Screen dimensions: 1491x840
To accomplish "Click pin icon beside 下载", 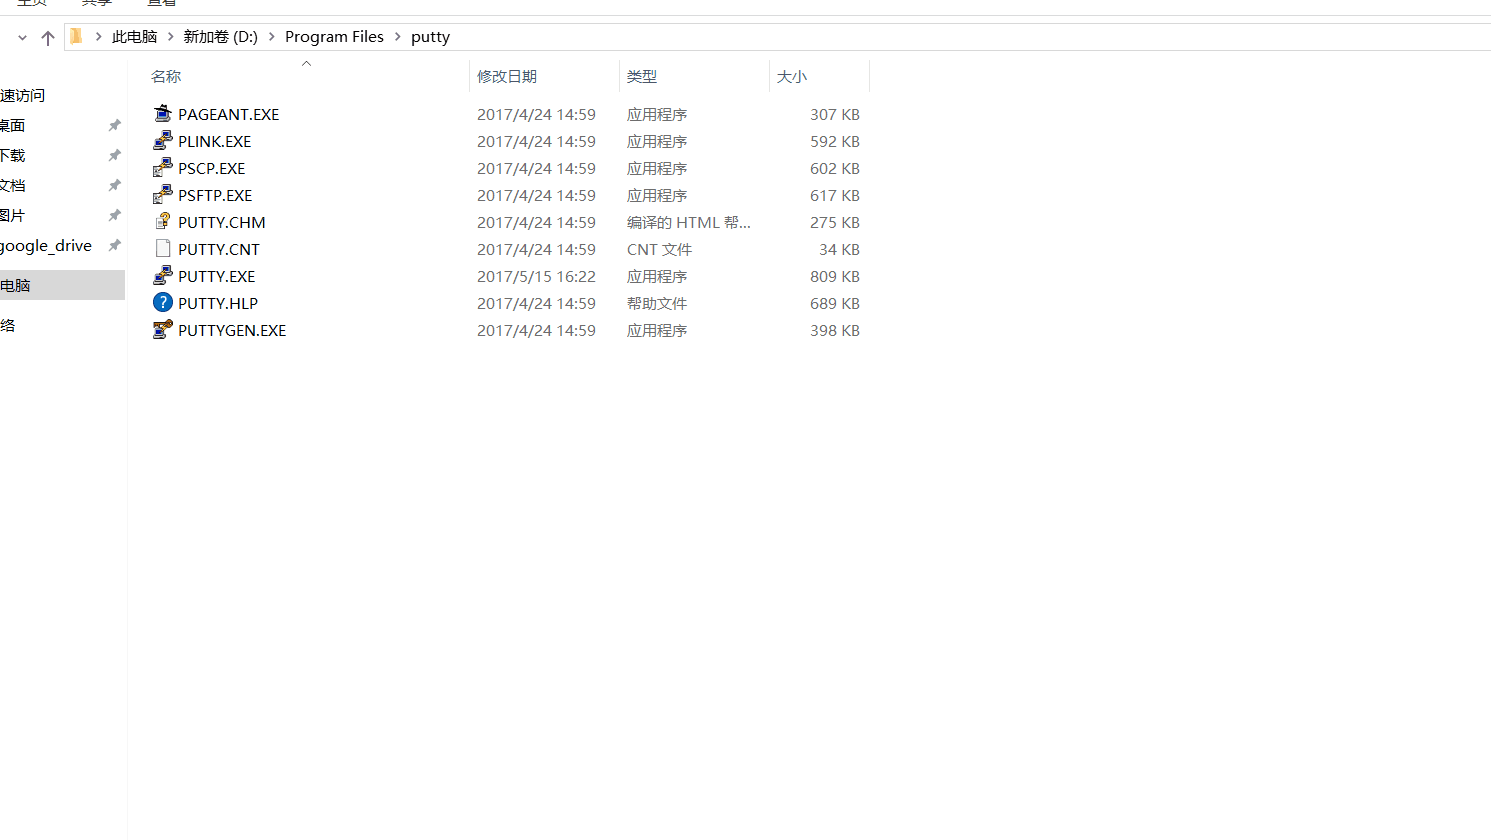I will pos(114,155).
